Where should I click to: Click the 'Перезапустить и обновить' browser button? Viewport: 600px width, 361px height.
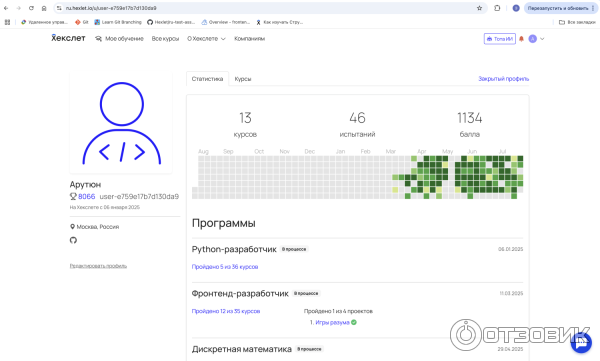(558, 8)
